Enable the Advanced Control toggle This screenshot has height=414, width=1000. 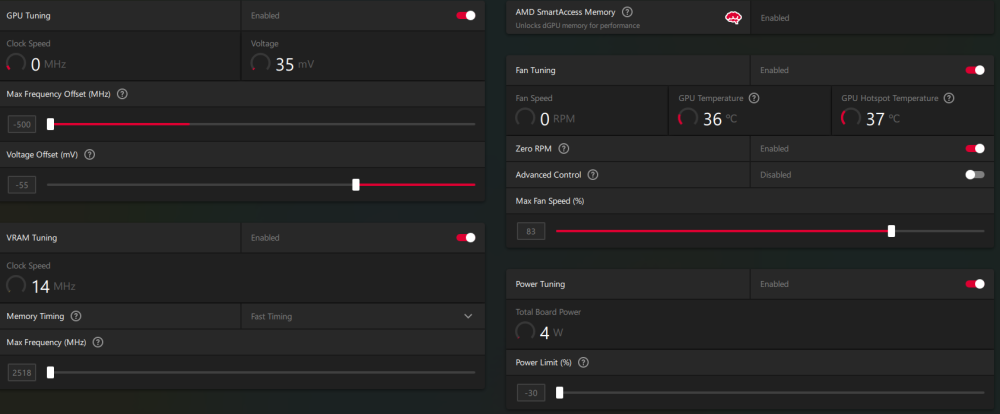point(974,174)
